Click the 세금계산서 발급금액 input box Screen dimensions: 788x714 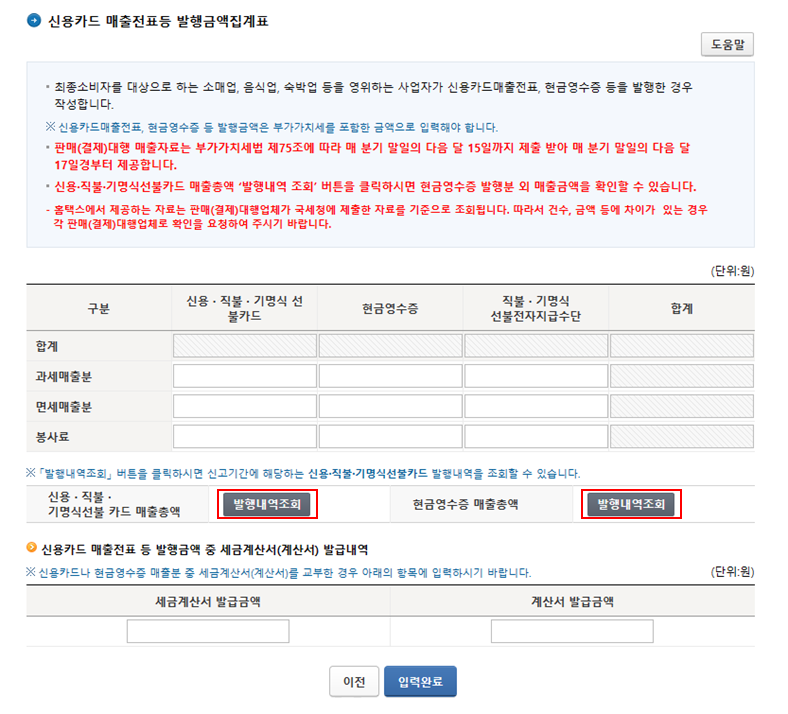[x=208, y=631]
